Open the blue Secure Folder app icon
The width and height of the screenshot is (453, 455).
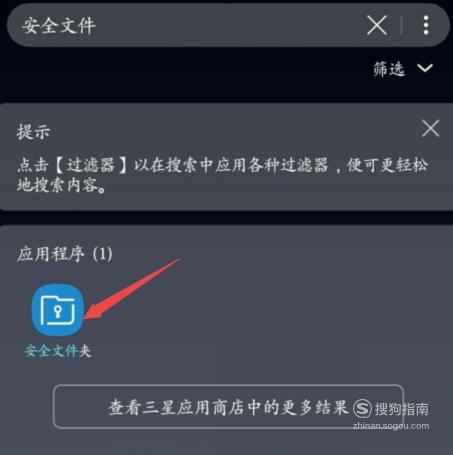click(x=58, y=310)
